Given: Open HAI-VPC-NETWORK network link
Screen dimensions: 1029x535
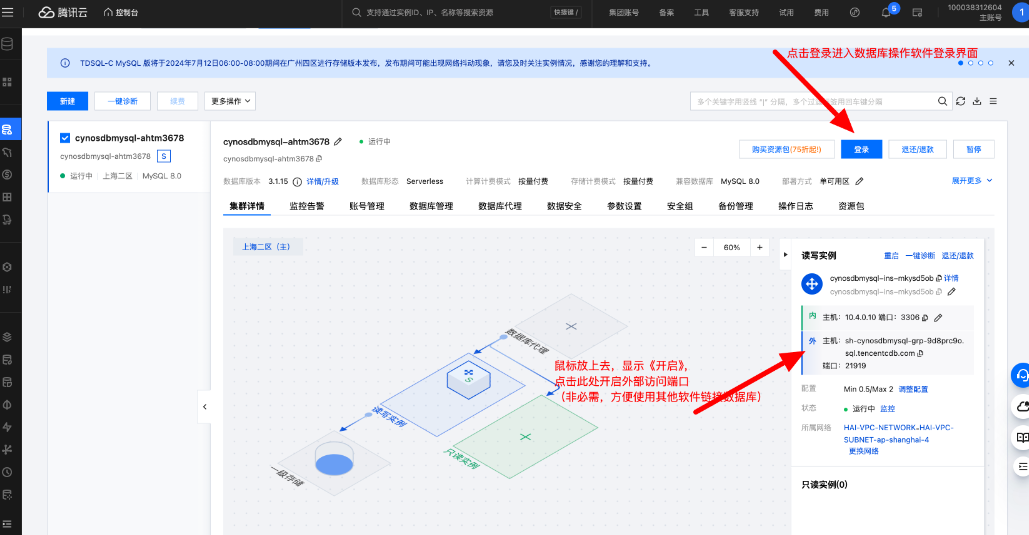Looking at the screenshot, I should [x=898, y=433].
